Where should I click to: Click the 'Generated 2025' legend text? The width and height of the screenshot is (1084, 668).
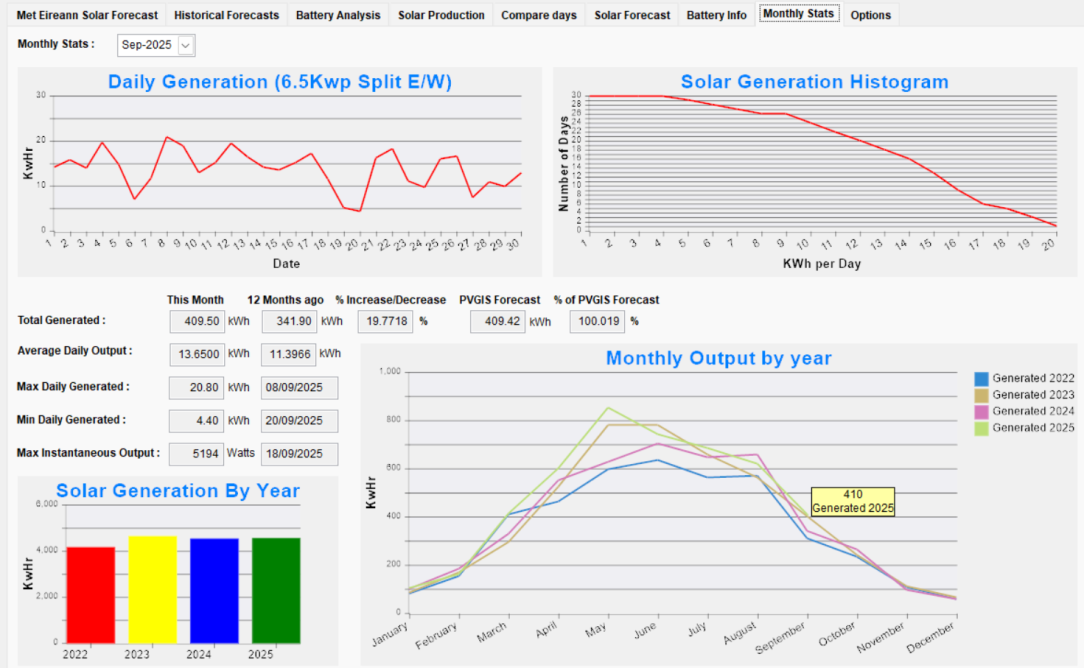pos(1034,428)
